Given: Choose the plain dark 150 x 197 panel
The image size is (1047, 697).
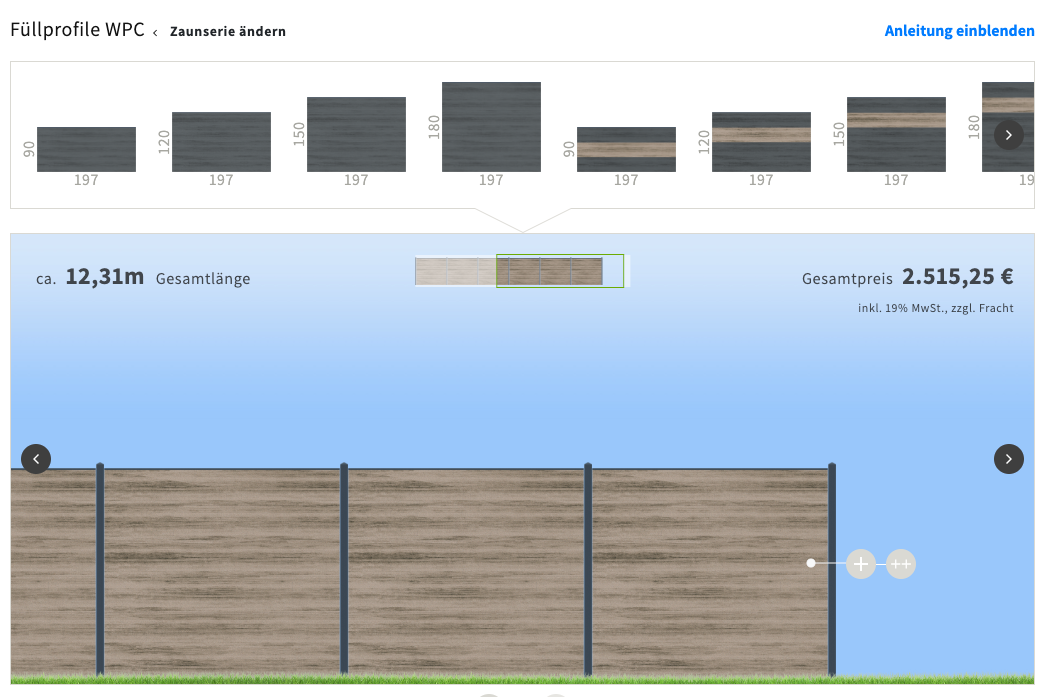Looking at the screenshot, I should click(x=356, y=135).
